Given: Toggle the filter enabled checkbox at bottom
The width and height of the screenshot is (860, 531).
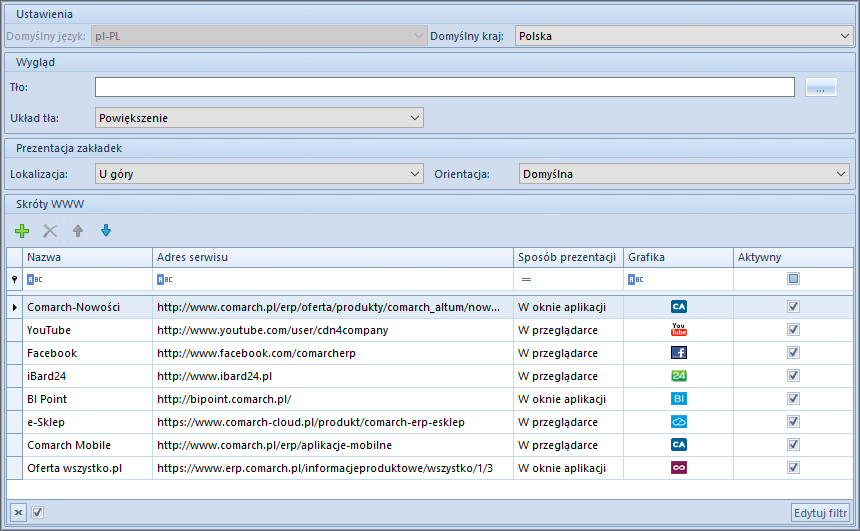Looking at the screenshot, I should [x=37, y=512].
